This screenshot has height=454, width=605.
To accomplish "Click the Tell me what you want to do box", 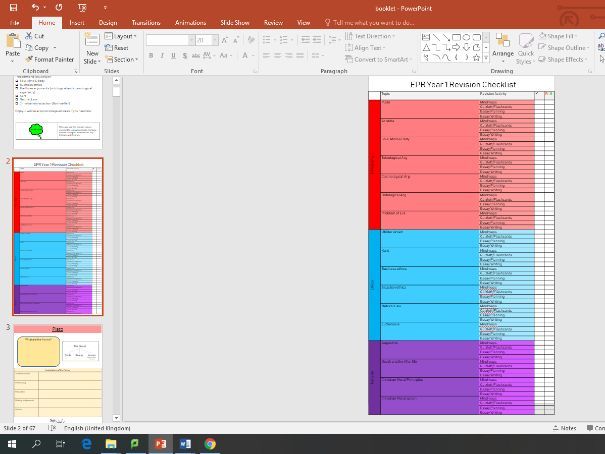I will (x=370, y=23).
